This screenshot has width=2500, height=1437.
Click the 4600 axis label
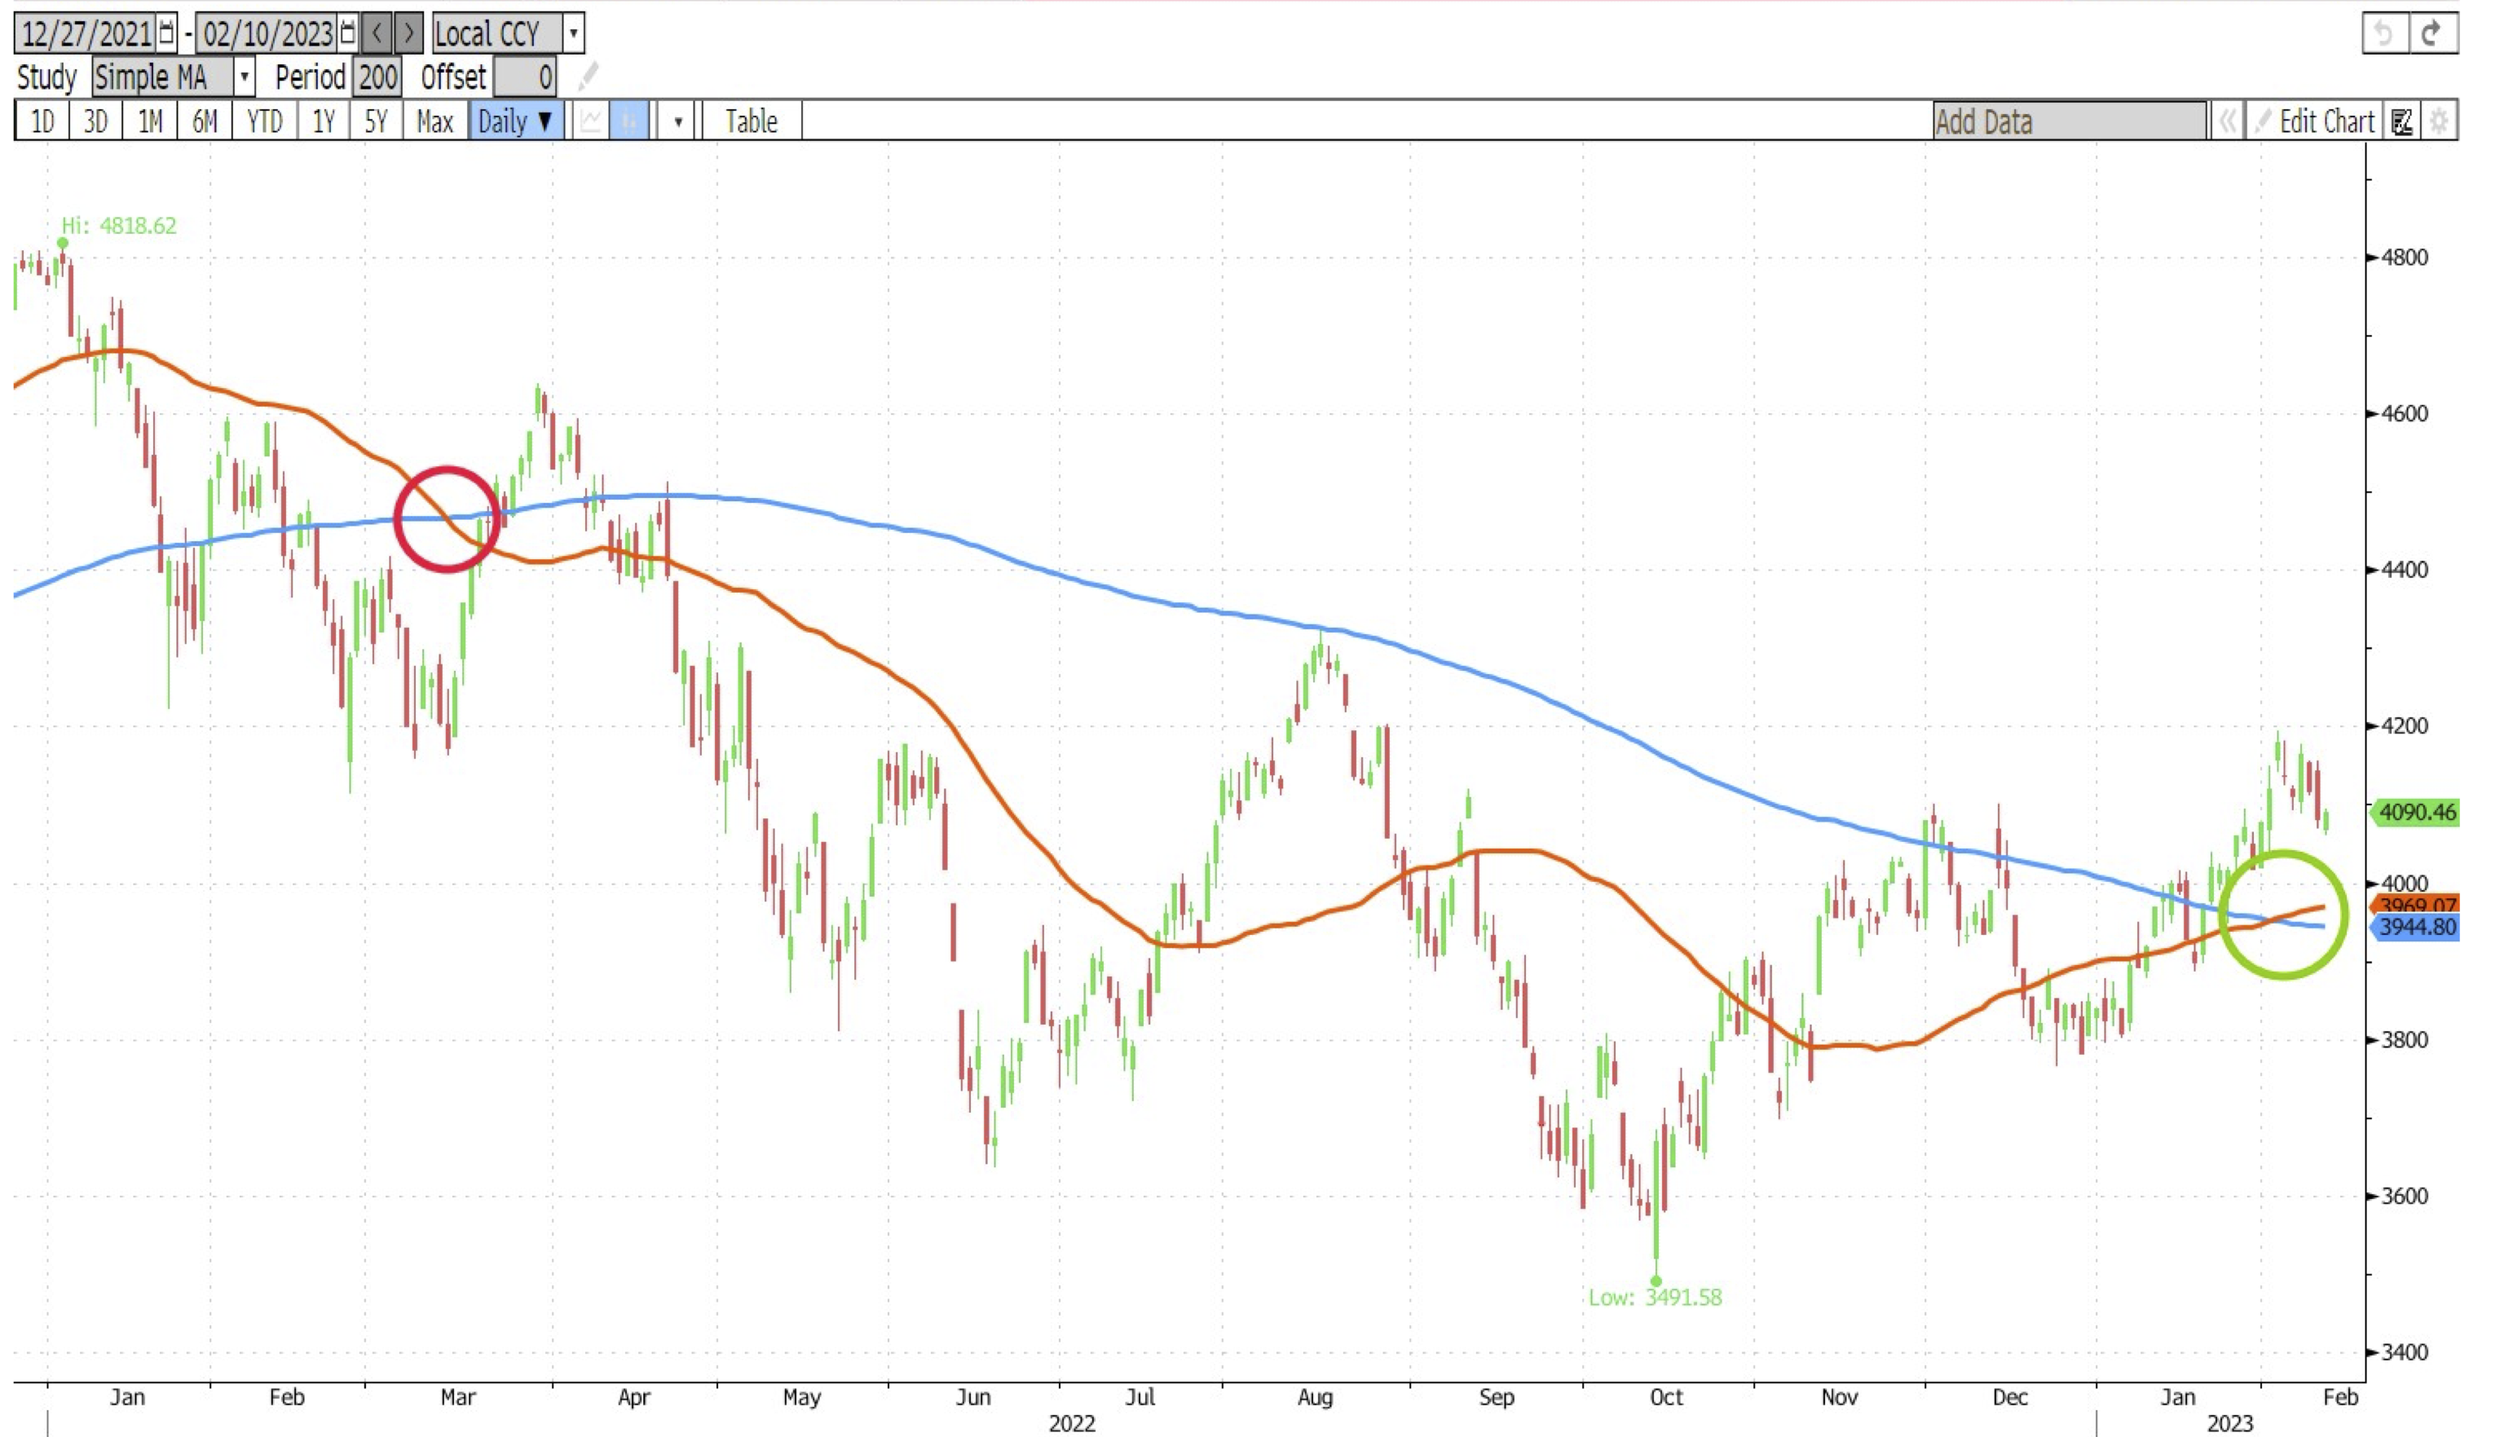(x=2404, y=413)
